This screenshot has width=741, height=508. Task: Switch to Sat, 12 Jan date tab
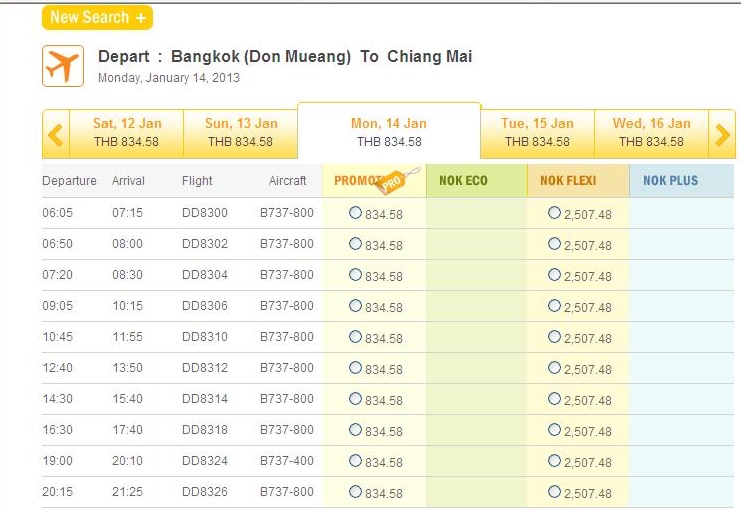(x=127, y=134)
